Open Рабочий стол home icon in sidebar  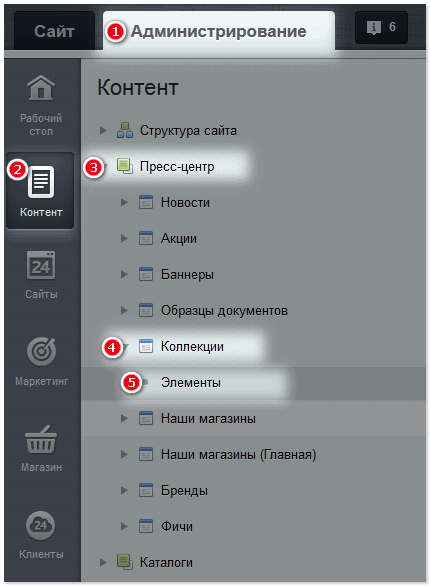click(x=41, y=88)
